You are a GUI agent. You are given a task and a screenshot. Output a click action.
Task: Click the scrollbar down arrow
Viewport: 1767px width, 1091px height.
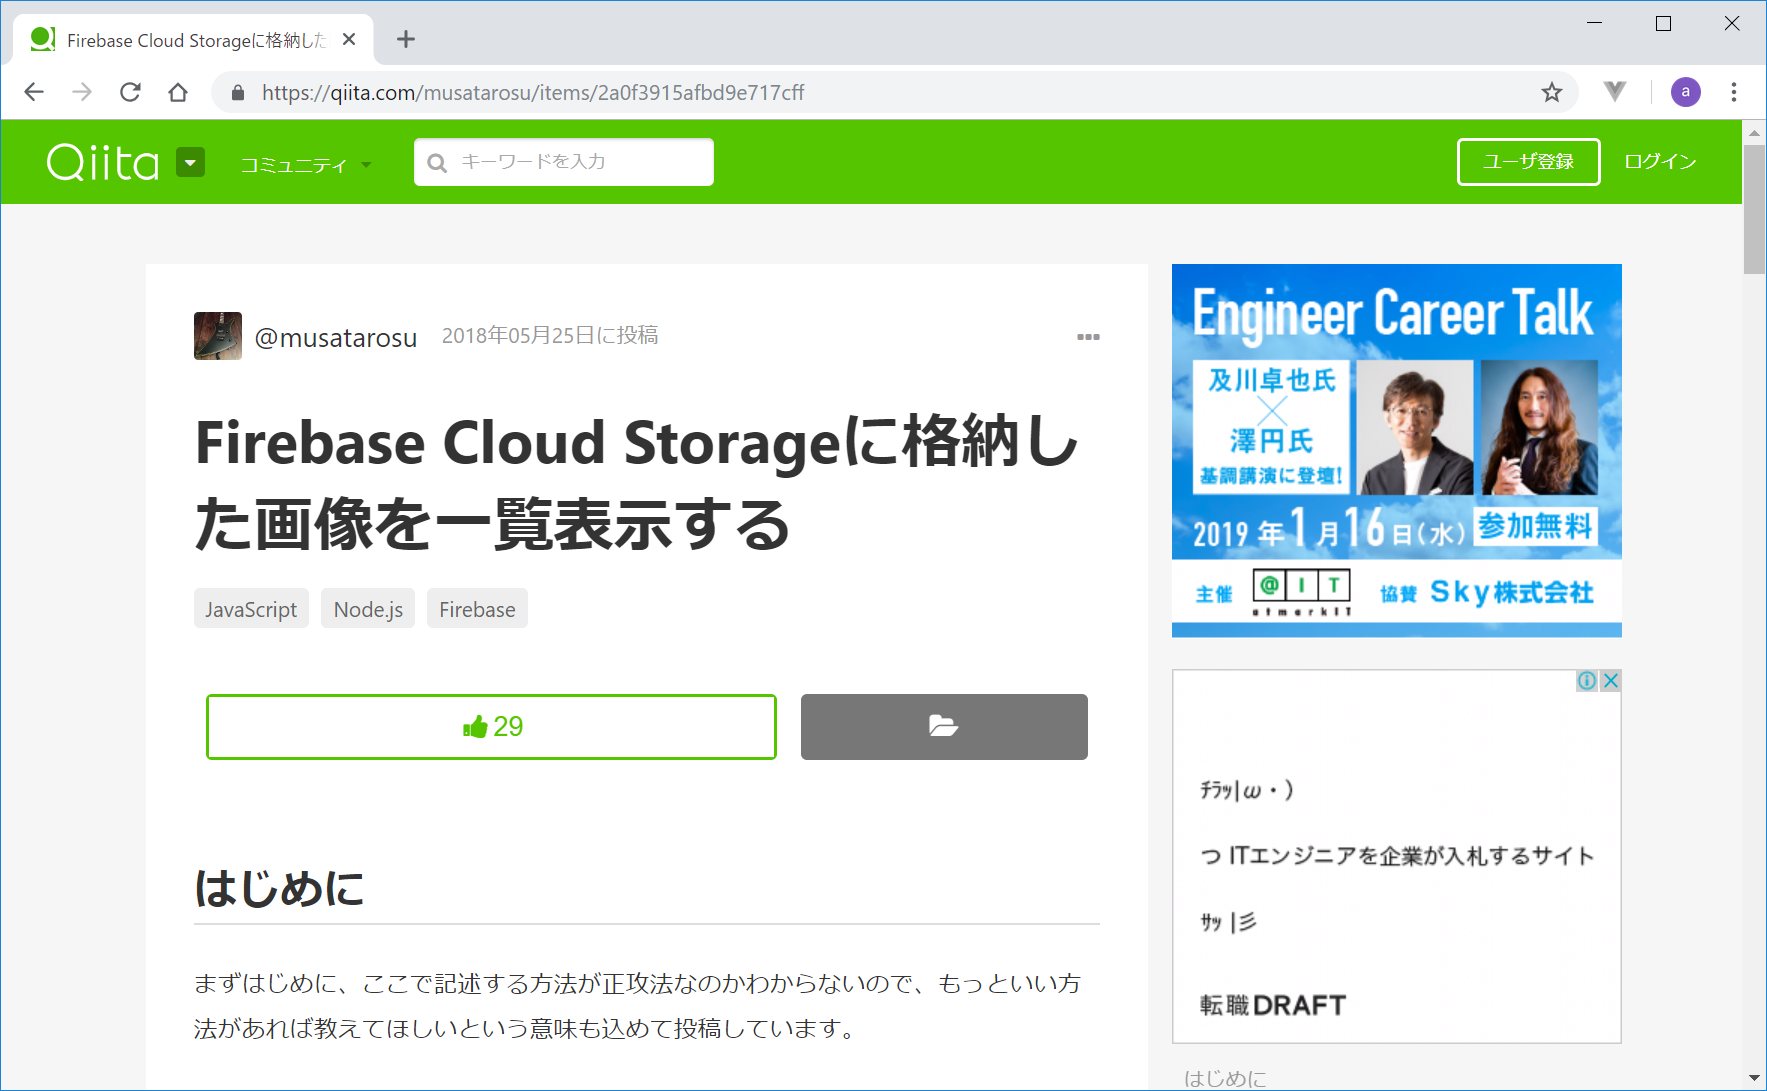(1754, 1078)
